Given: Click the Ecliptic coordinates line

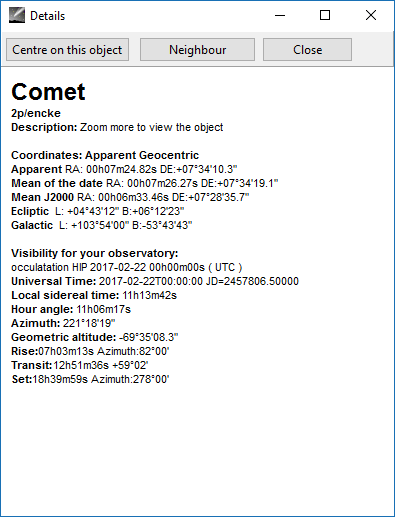Looking at the screenshot, I should coord(98,211).
